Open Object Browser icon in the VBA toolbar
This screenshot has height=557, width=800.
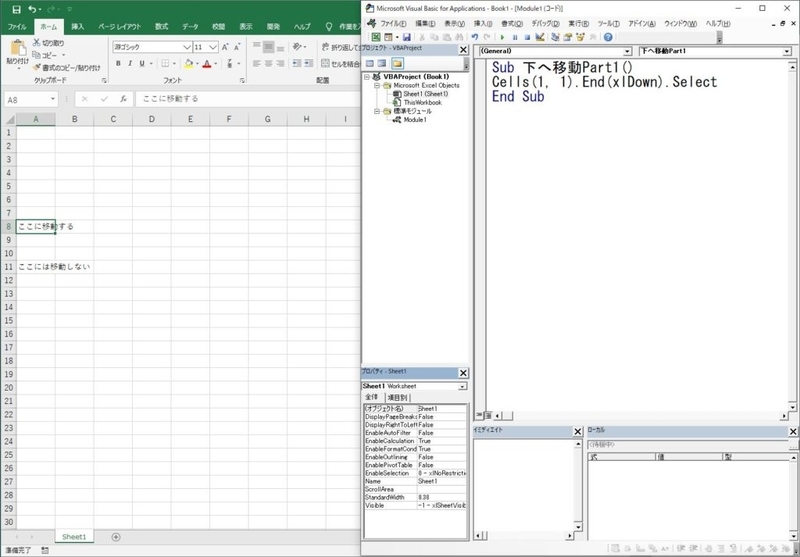tap(580, 37)
